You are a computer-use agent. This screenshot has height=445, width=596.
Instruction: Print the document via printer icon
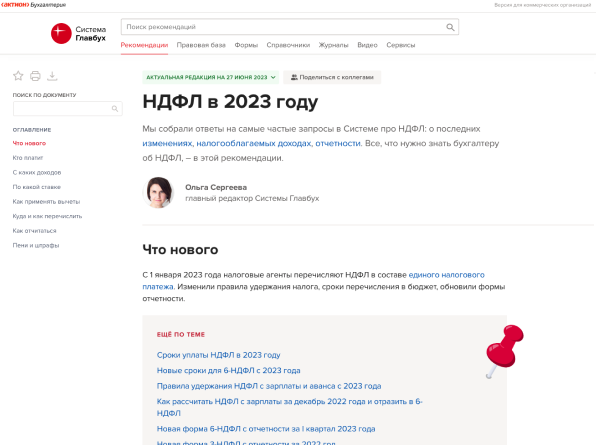pos(35,76)
